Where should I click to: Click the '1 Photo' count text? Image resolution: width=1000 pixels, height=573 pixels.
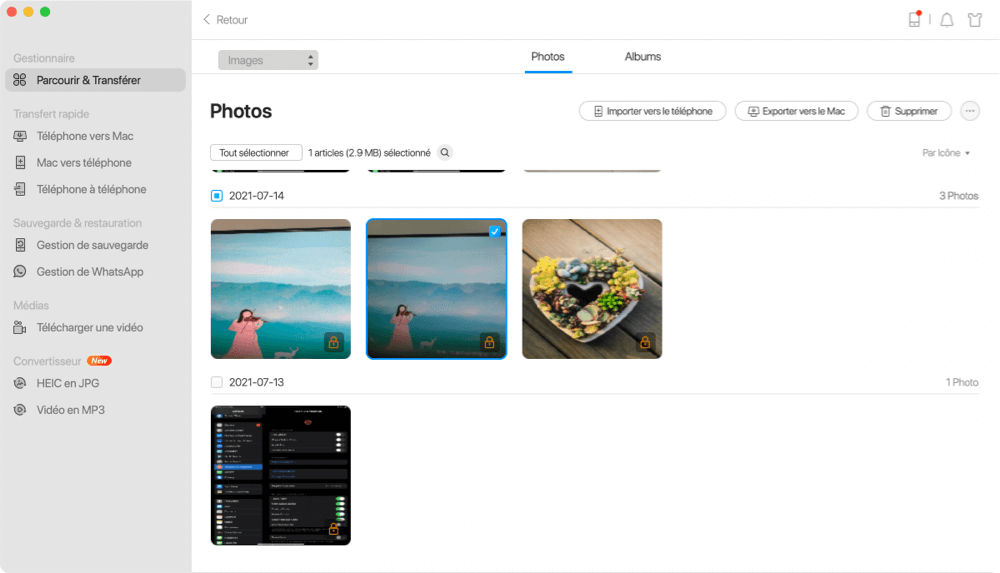click(962, 382)
